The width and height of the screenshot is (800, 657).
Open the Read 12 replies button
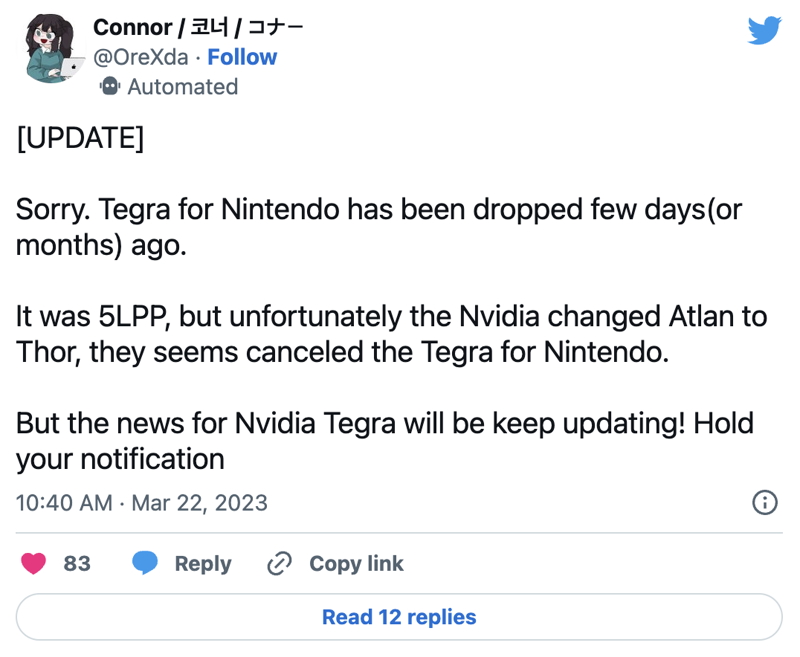pyautogui.click(x=399, y=617)
